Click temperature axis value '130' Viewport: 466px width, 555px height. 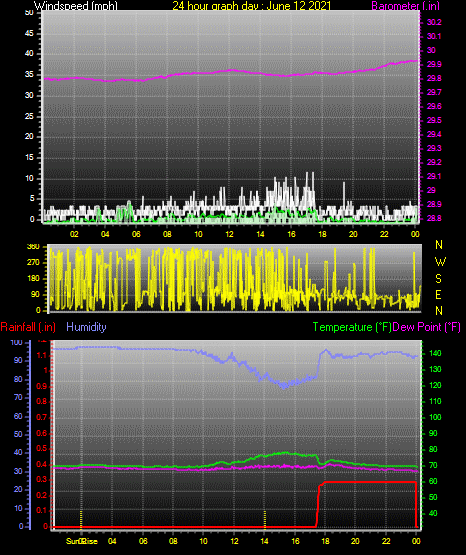tap(435, 369)
